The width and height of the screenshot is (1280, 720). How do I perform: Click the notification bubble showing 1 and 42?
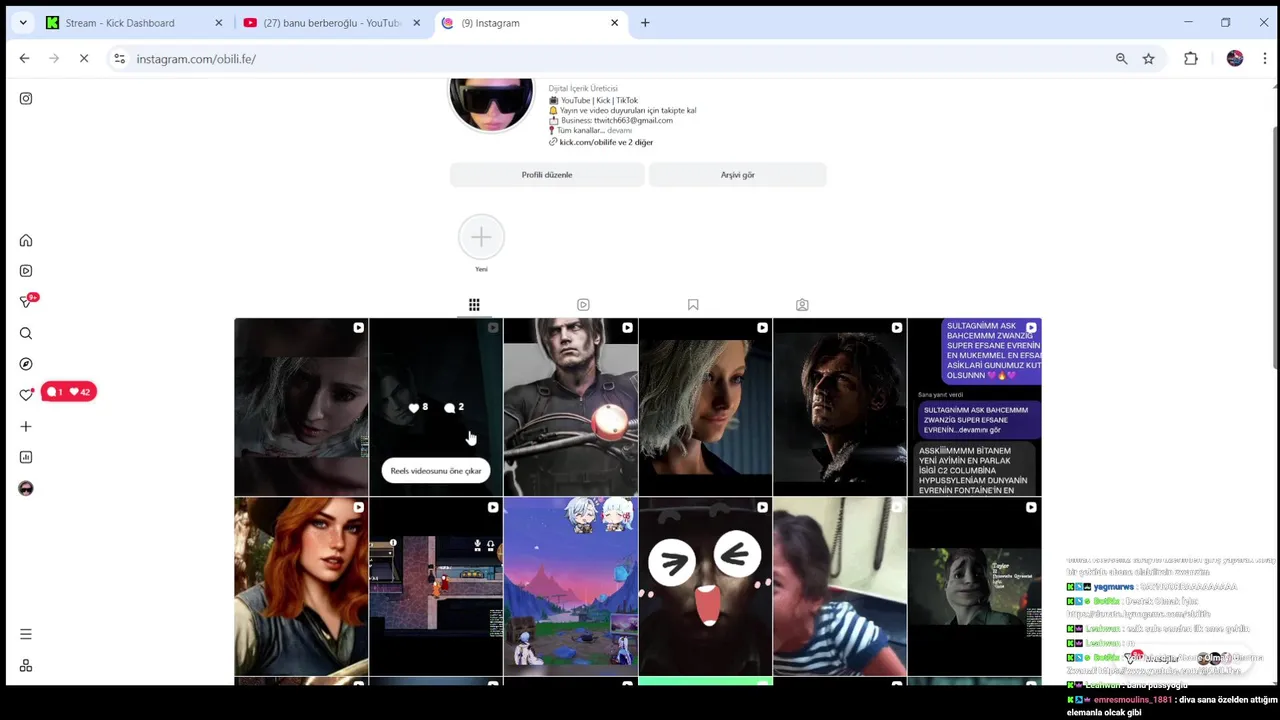[69, 392]
